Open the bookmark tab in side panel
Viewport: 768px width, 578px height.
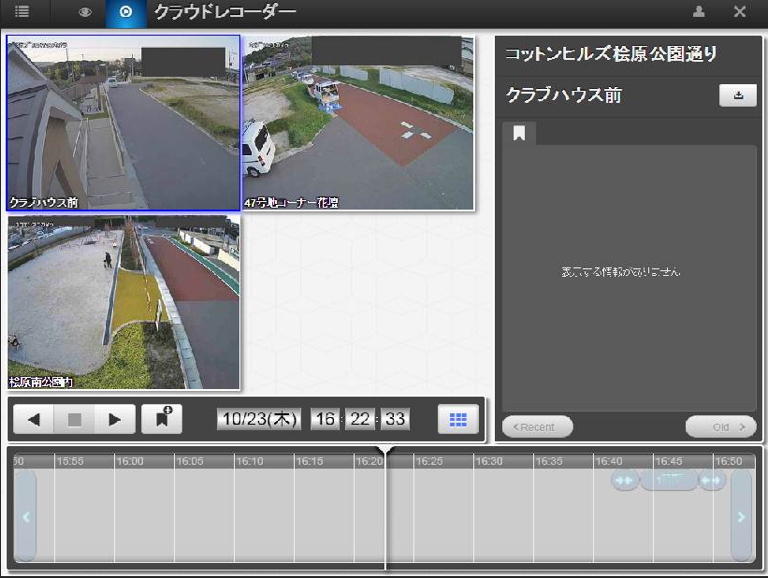(x=519, y=134)
